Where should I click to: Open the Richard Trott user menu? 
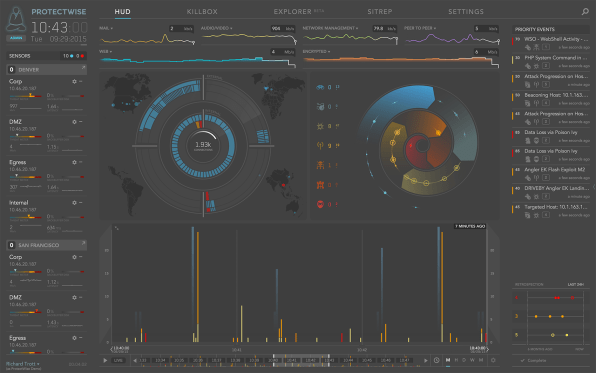click(x=23, y=364)
